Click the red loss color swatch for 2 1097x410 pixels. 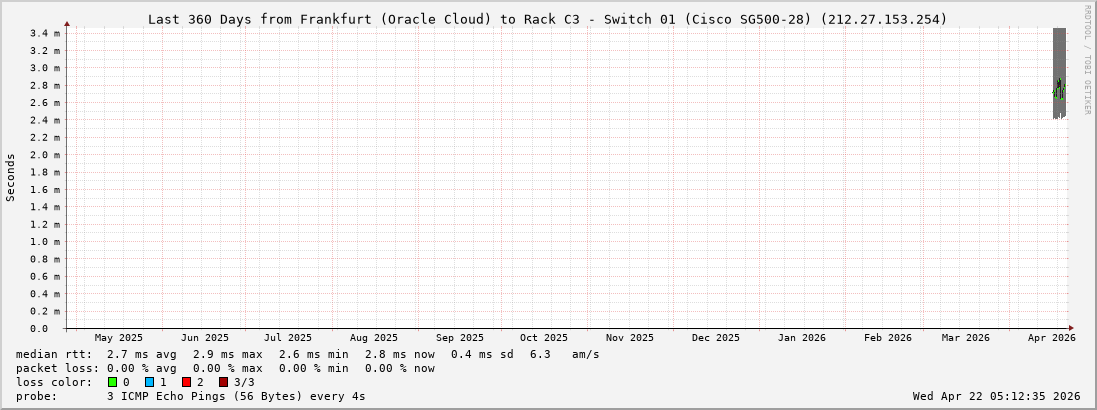[x=186, y=382]
